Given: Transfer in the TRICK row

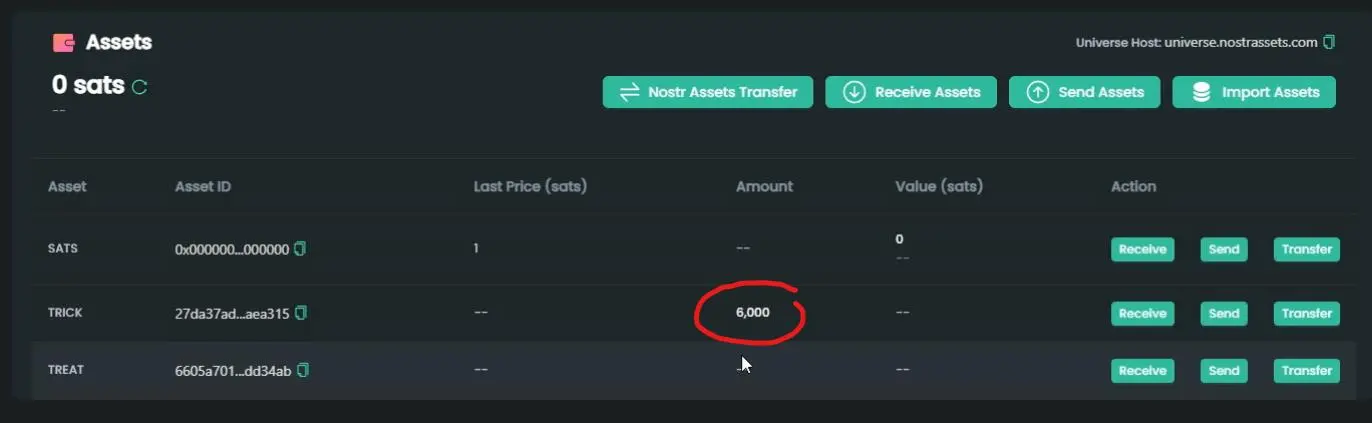Looking at the screenshot, I should point(1306,313).
